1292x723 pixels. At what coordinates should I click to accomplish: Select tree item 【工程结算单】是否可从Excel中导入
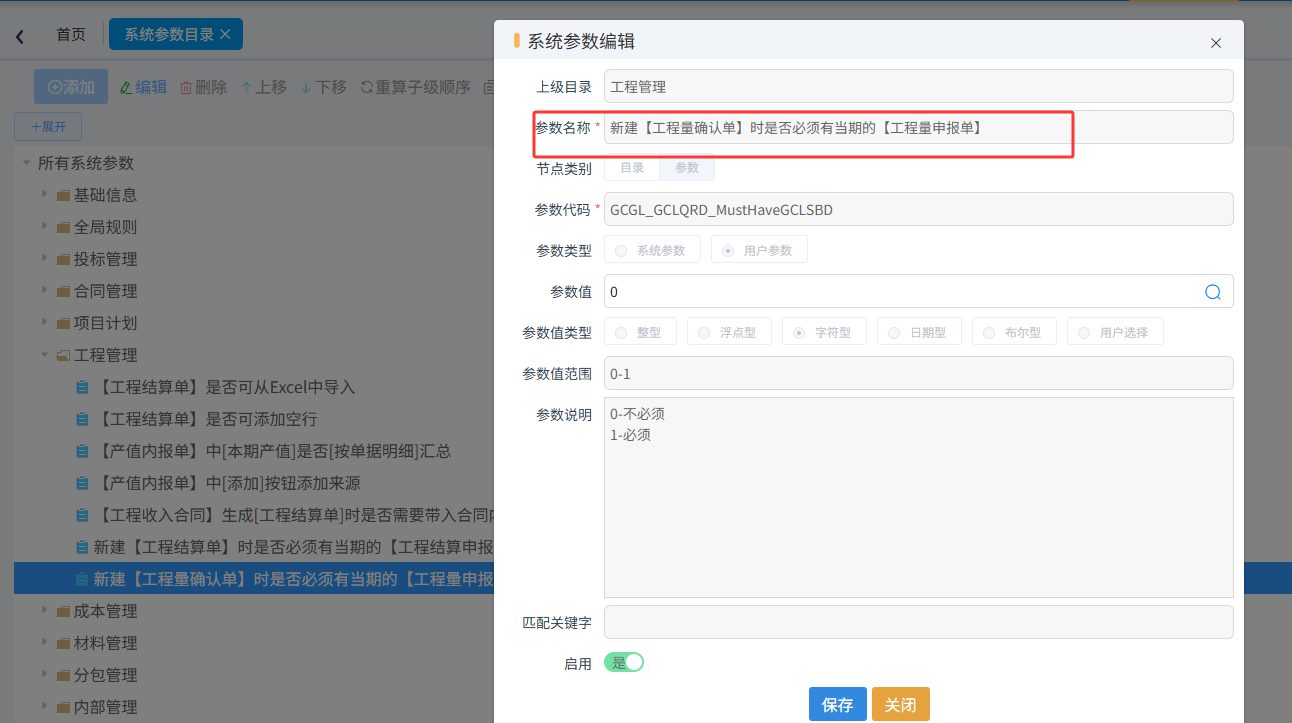[225, 387]
